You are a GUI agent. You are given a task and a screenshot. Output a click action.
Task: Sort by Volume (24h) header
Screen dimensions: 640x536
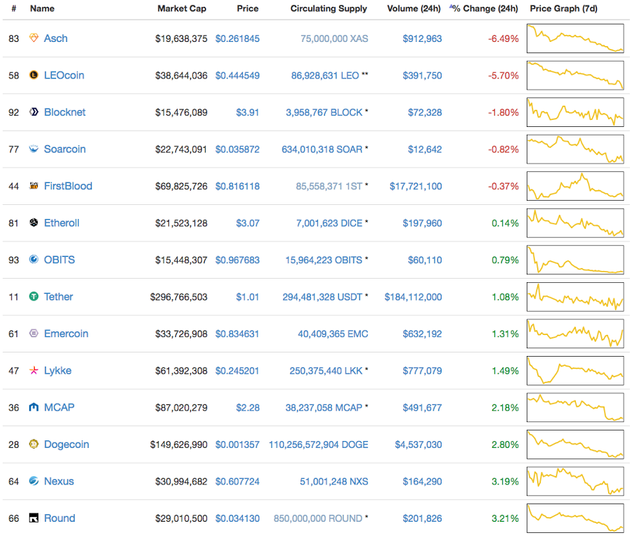414,9
